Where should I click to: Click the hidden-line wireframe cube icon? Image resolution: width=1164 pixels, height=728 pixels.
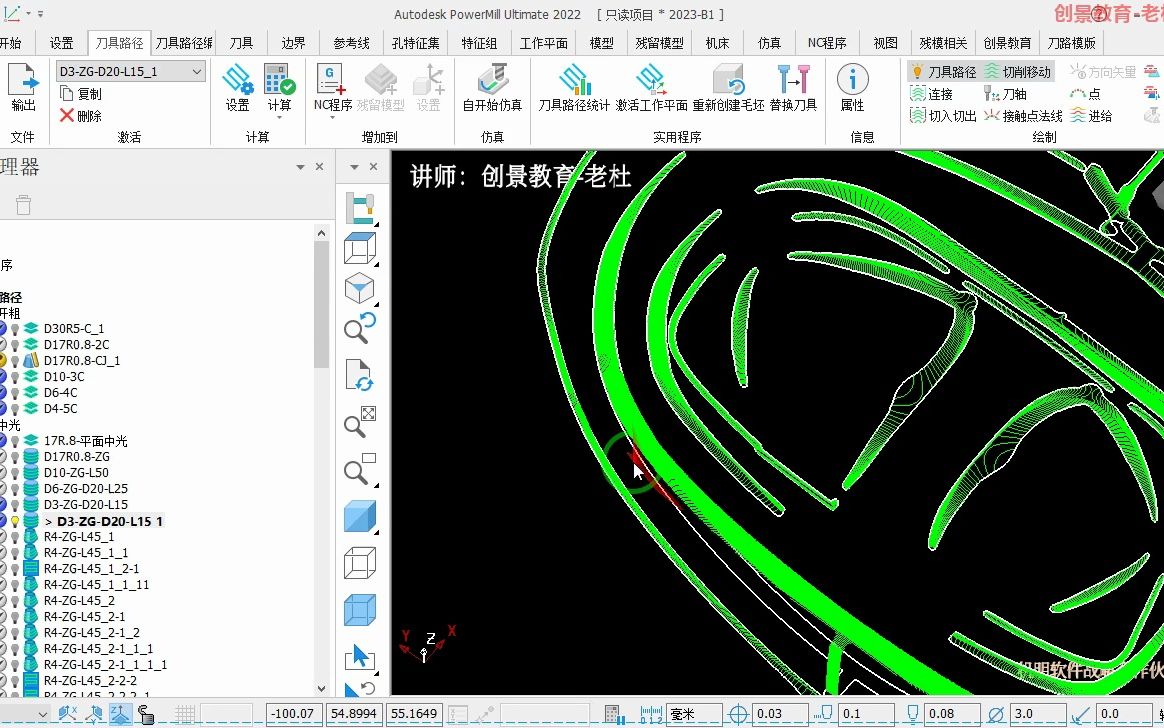click(360, 563)
